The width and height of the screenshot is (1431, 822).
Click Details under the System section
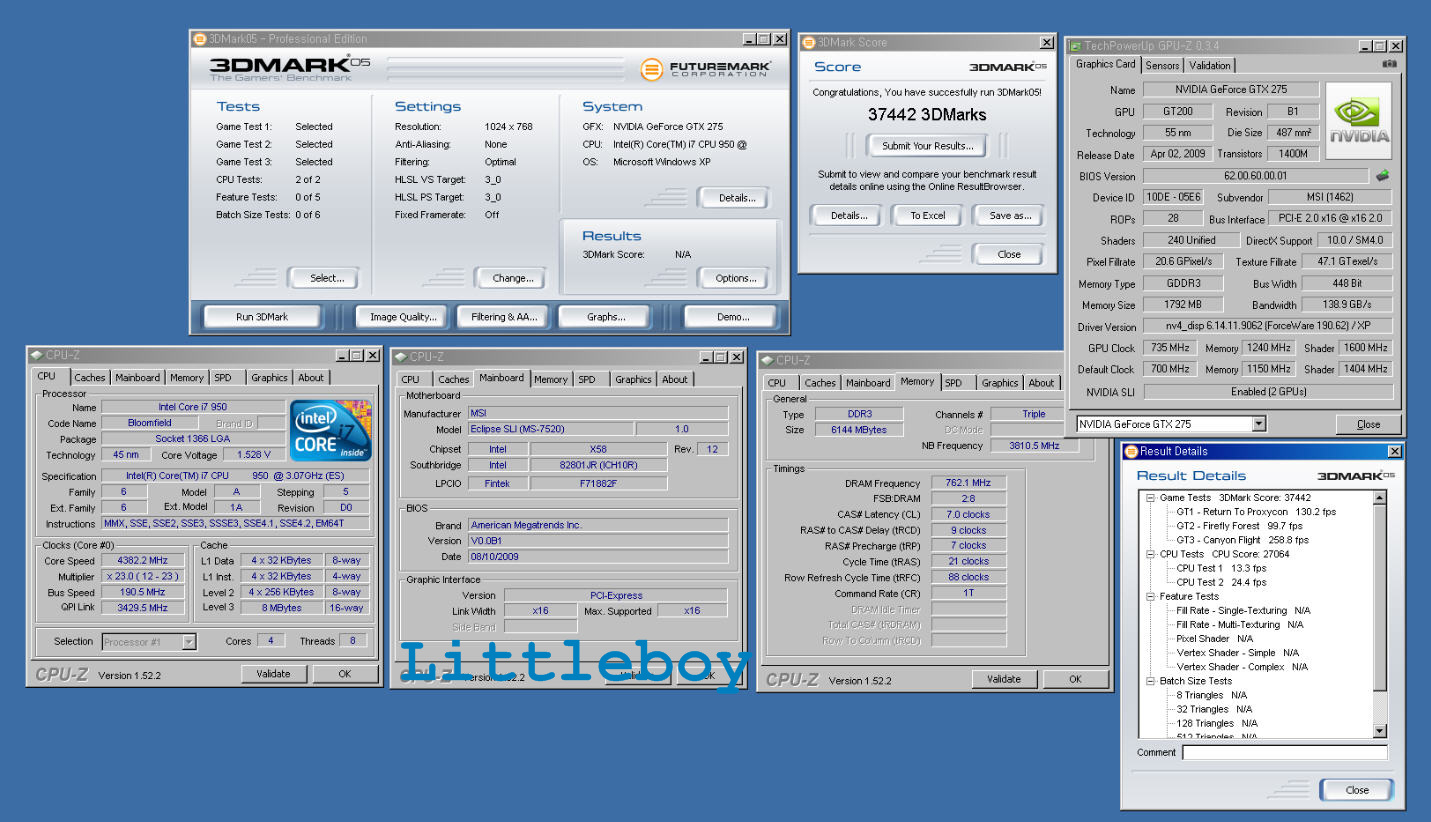(736, 198)
